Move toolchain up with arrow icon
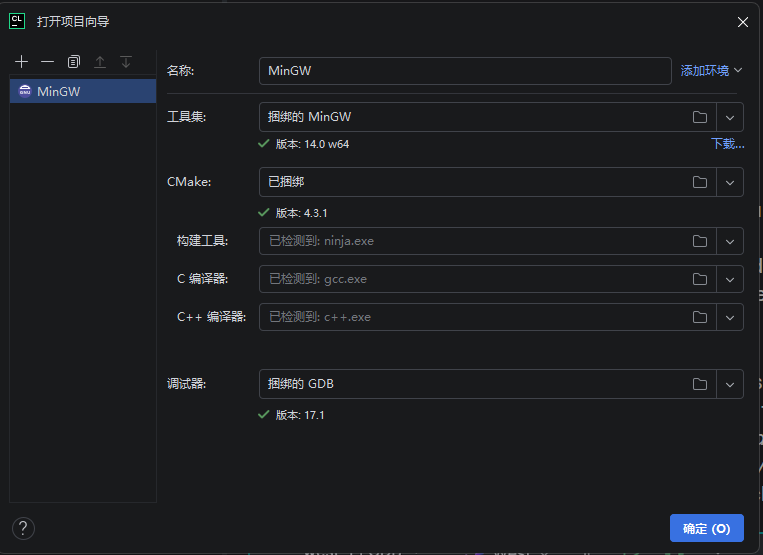Viewport: 763px width, 555px height. (x=100, y=62)
